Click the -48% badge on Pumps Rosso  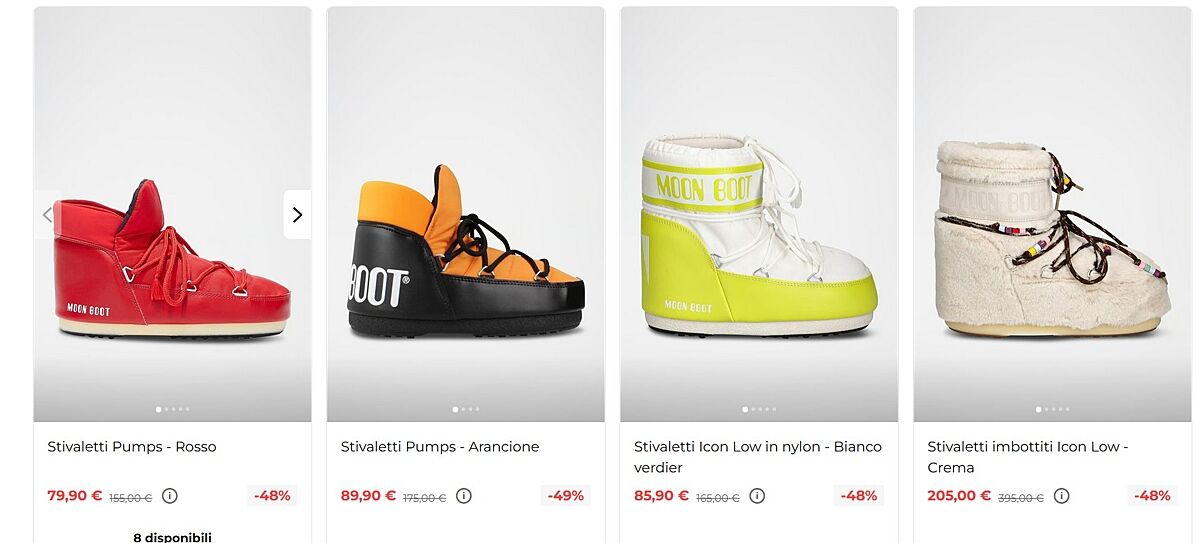pyautogui.click(x=271, y=496)
